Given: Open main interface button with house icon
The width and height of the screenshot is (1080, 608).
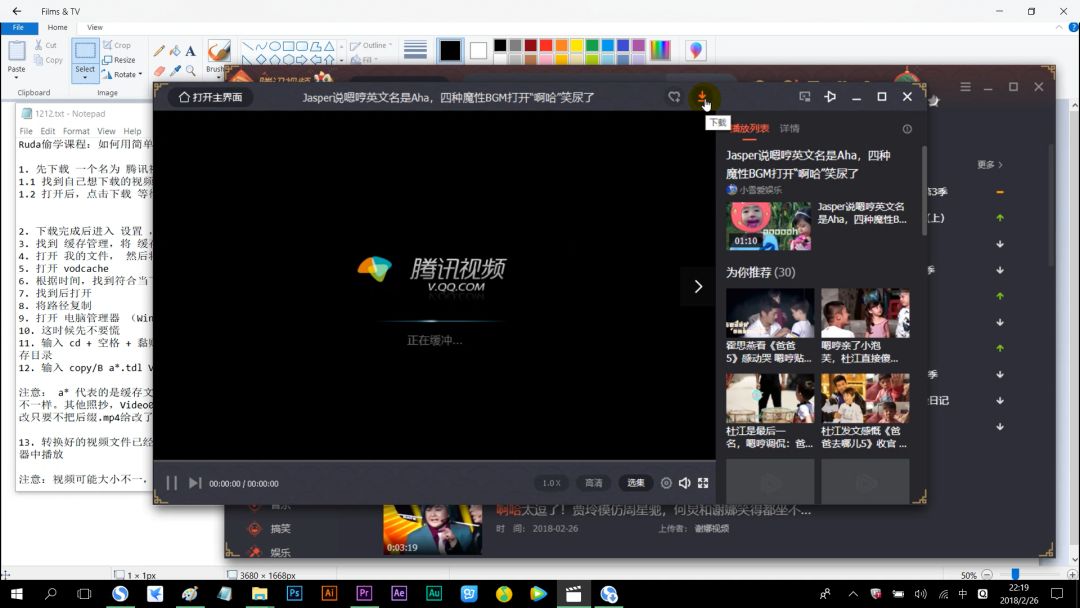Looking at the screenshot, I should tap(210, 97).
